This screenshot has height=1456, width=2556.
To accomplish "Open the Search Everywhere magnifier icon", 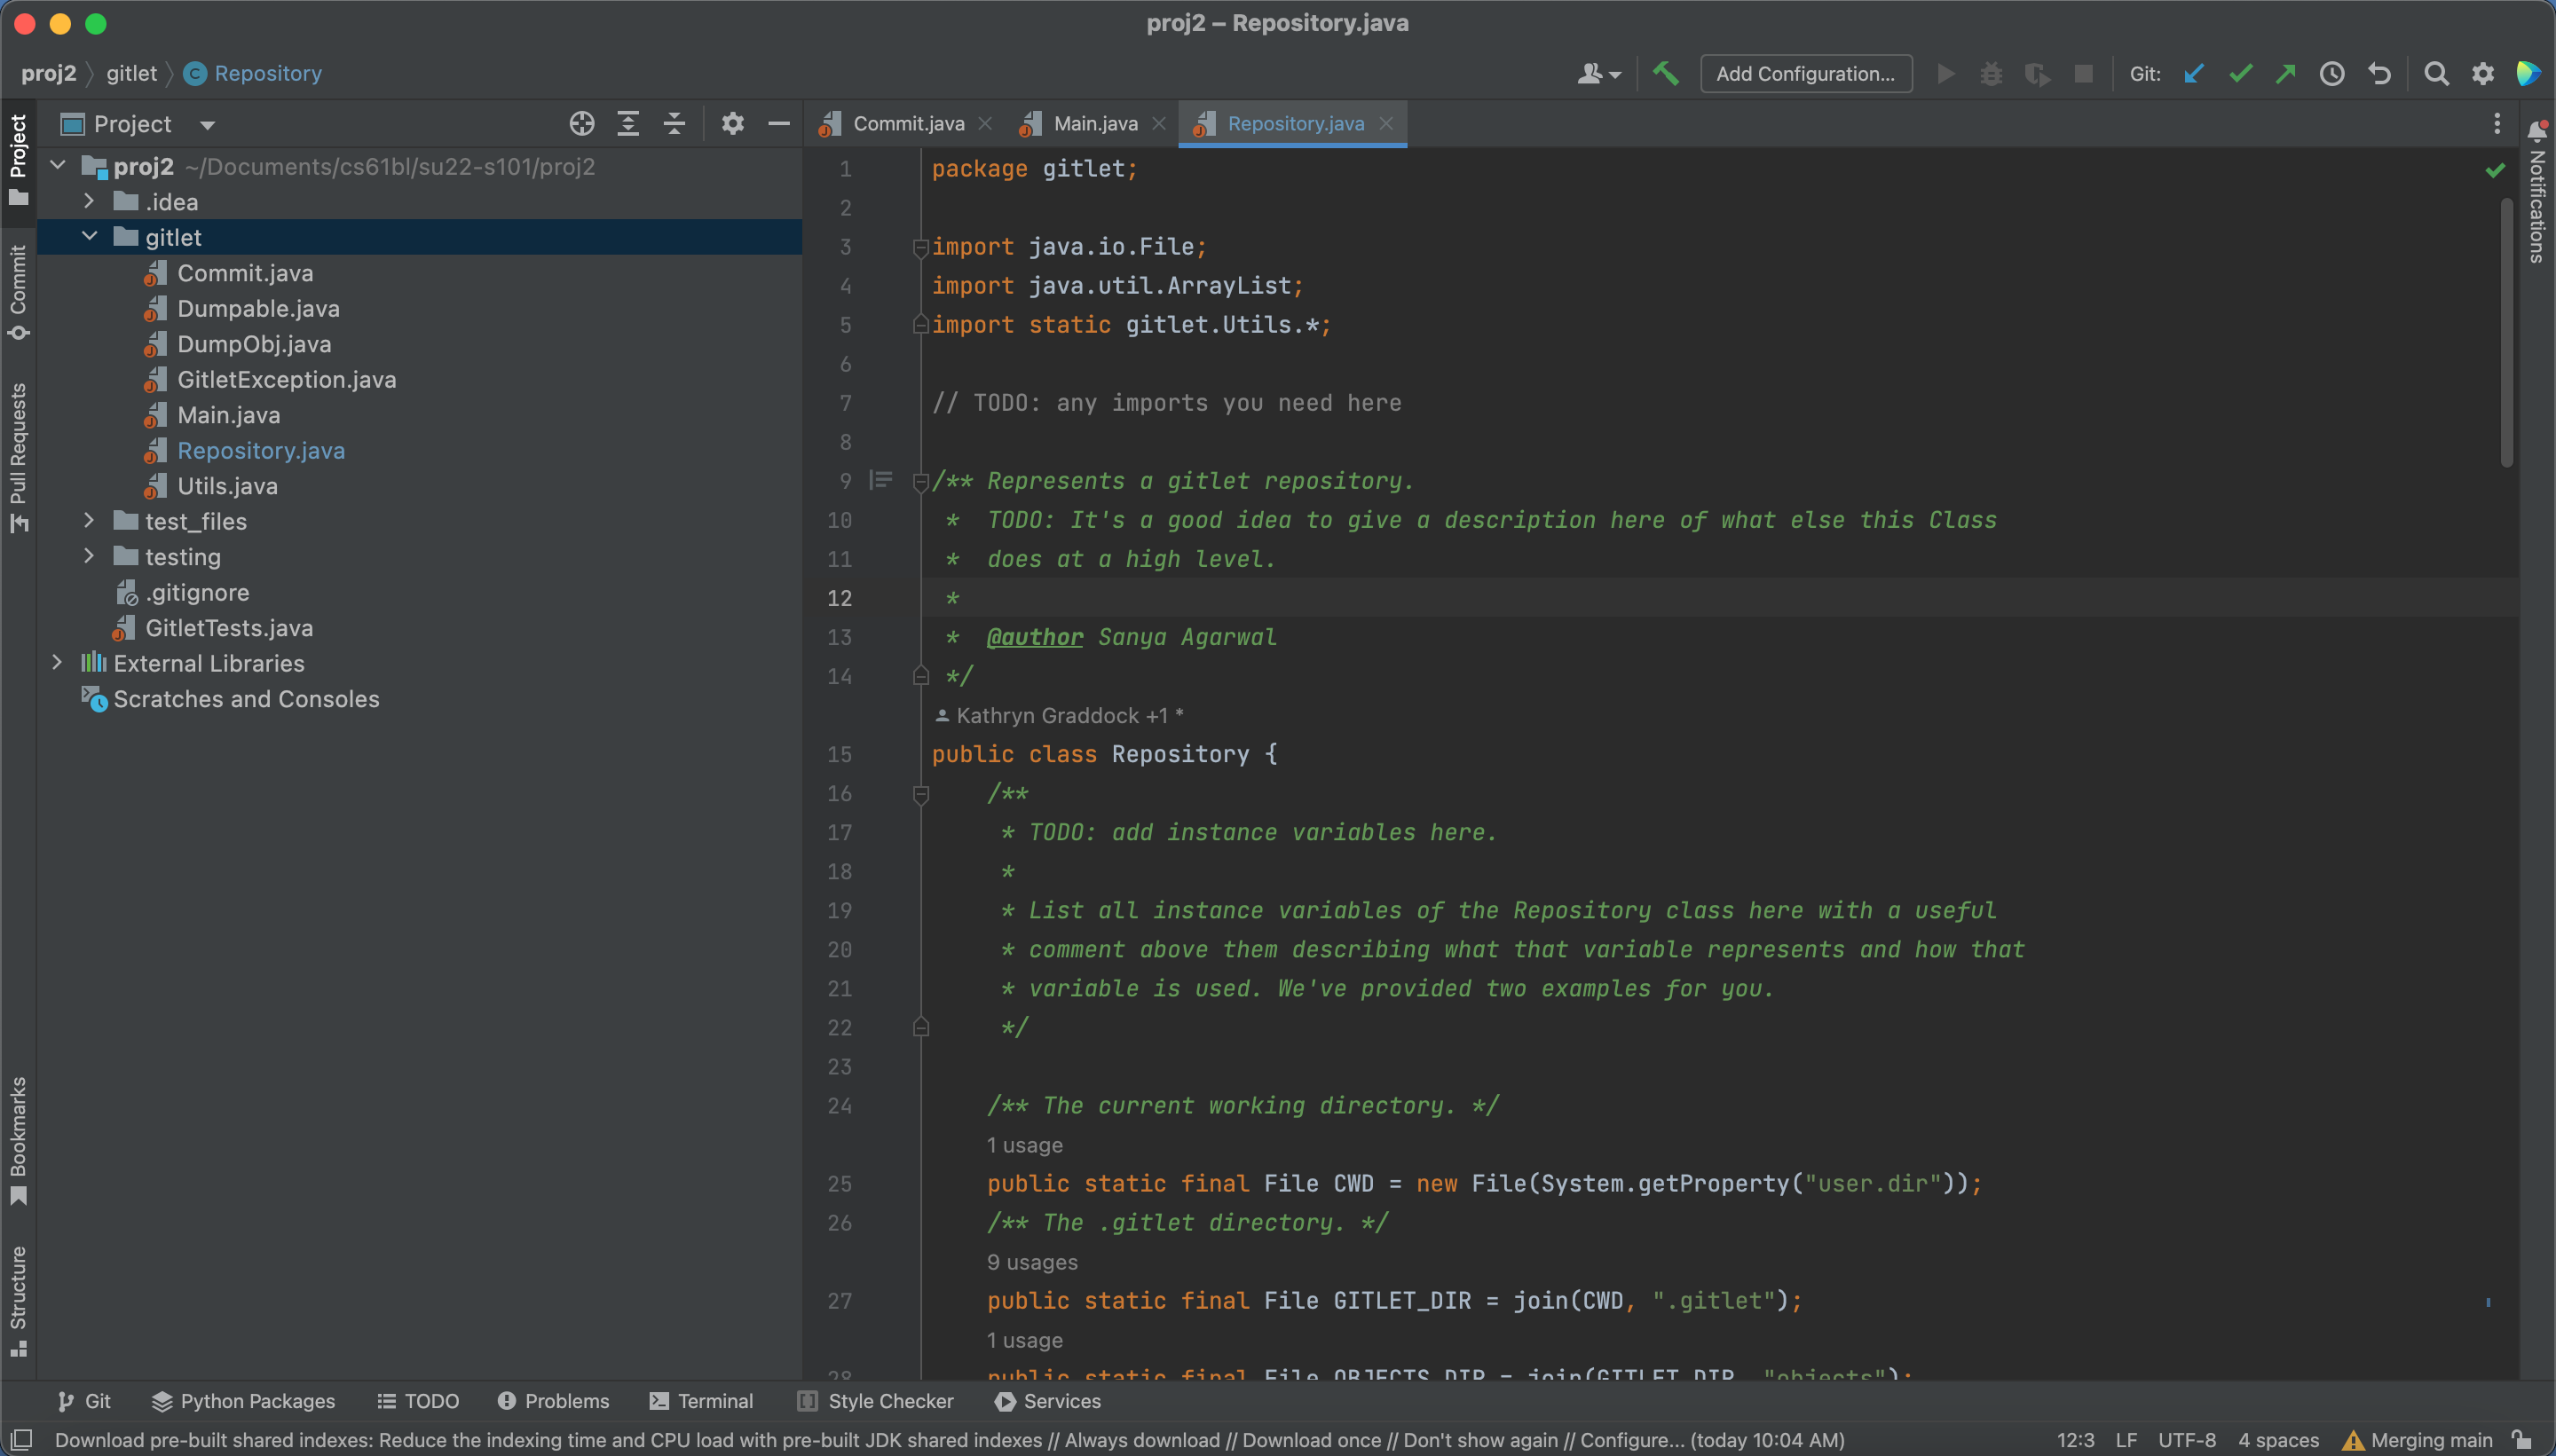I will coord(2436,73).
